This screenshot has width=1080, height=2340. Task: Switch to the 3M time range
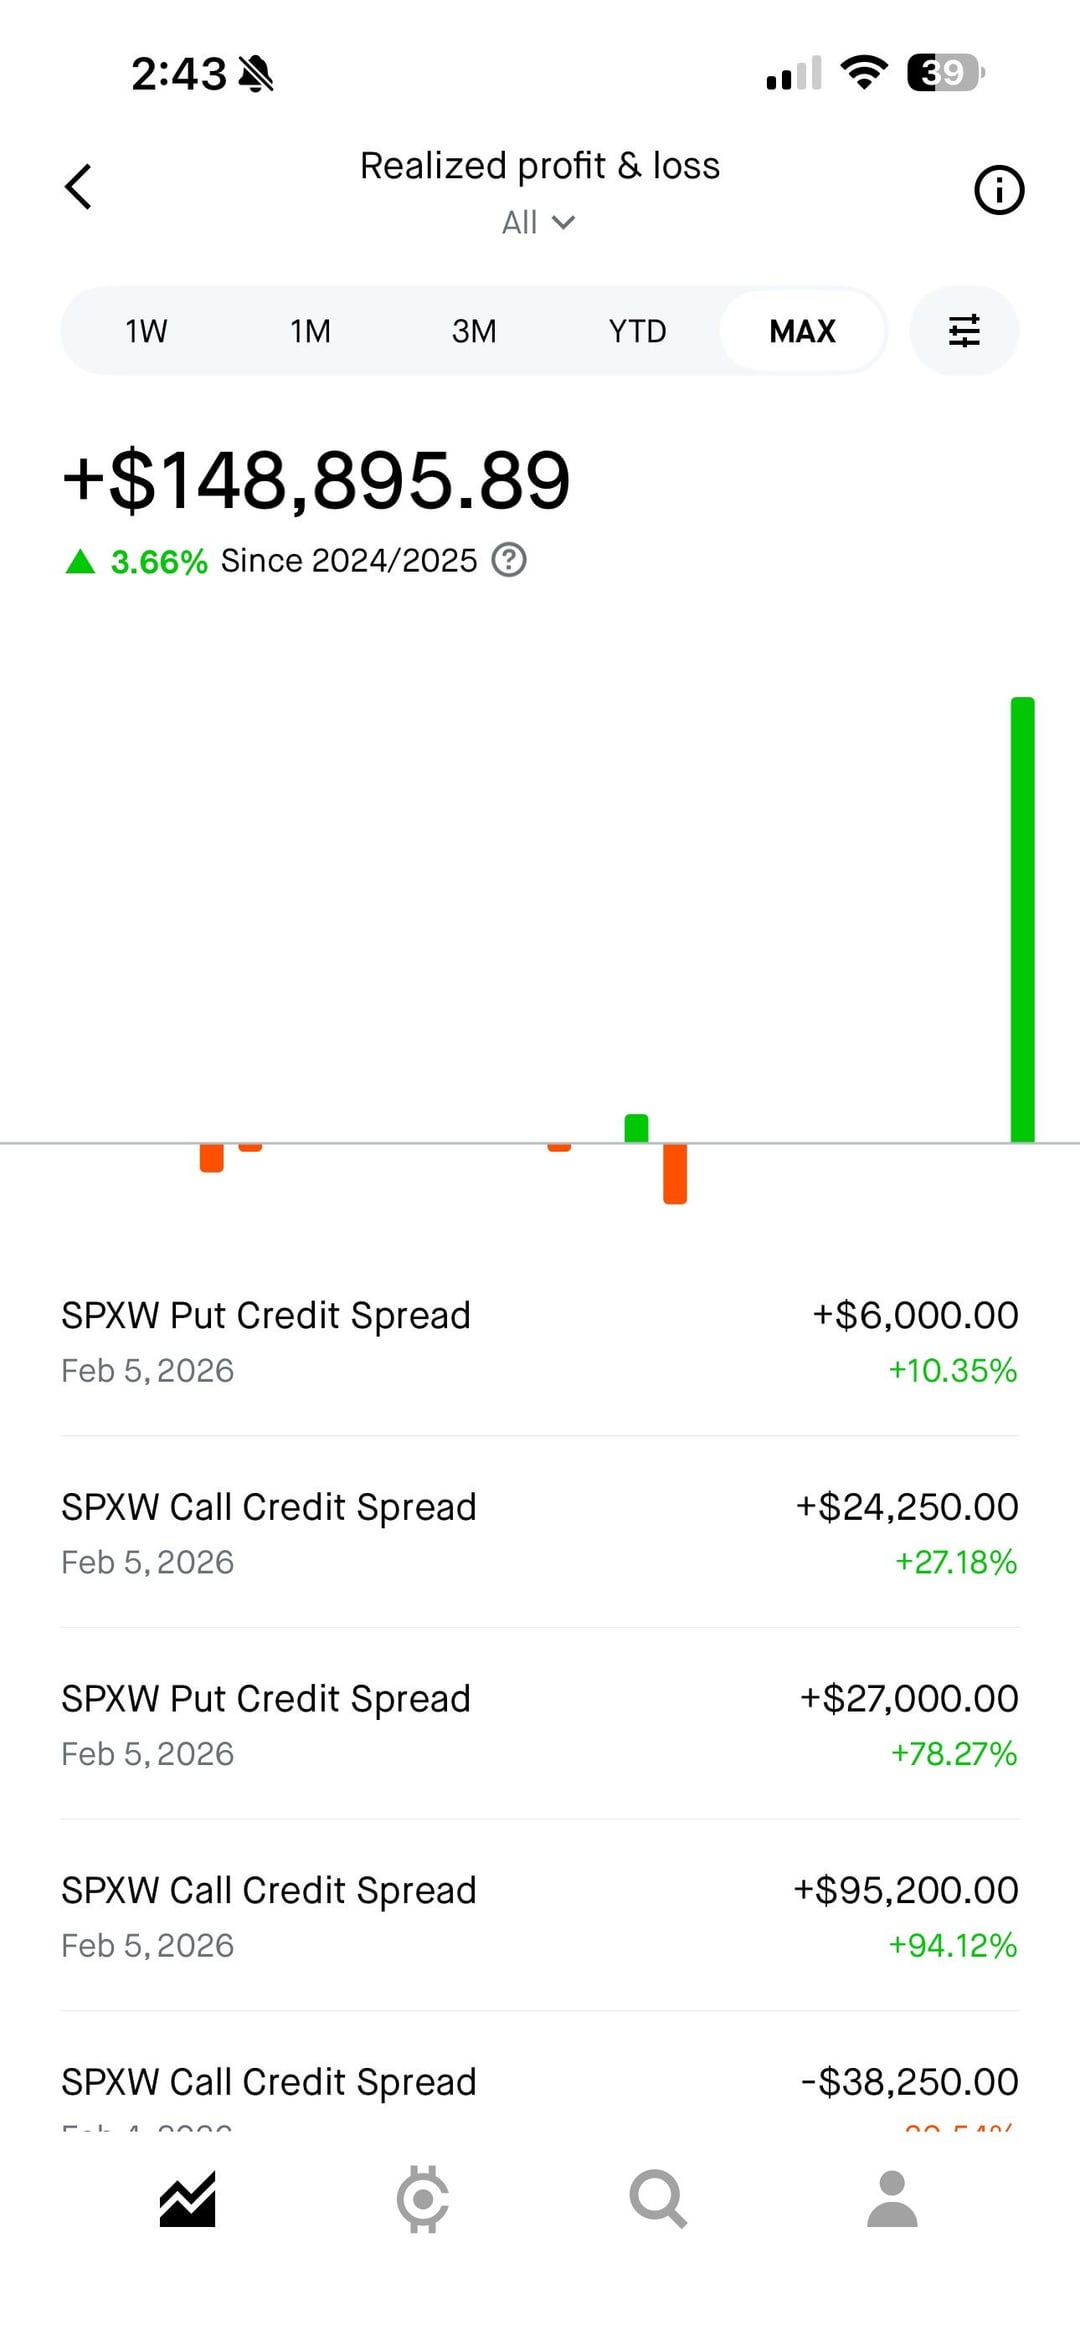[474, 331]
